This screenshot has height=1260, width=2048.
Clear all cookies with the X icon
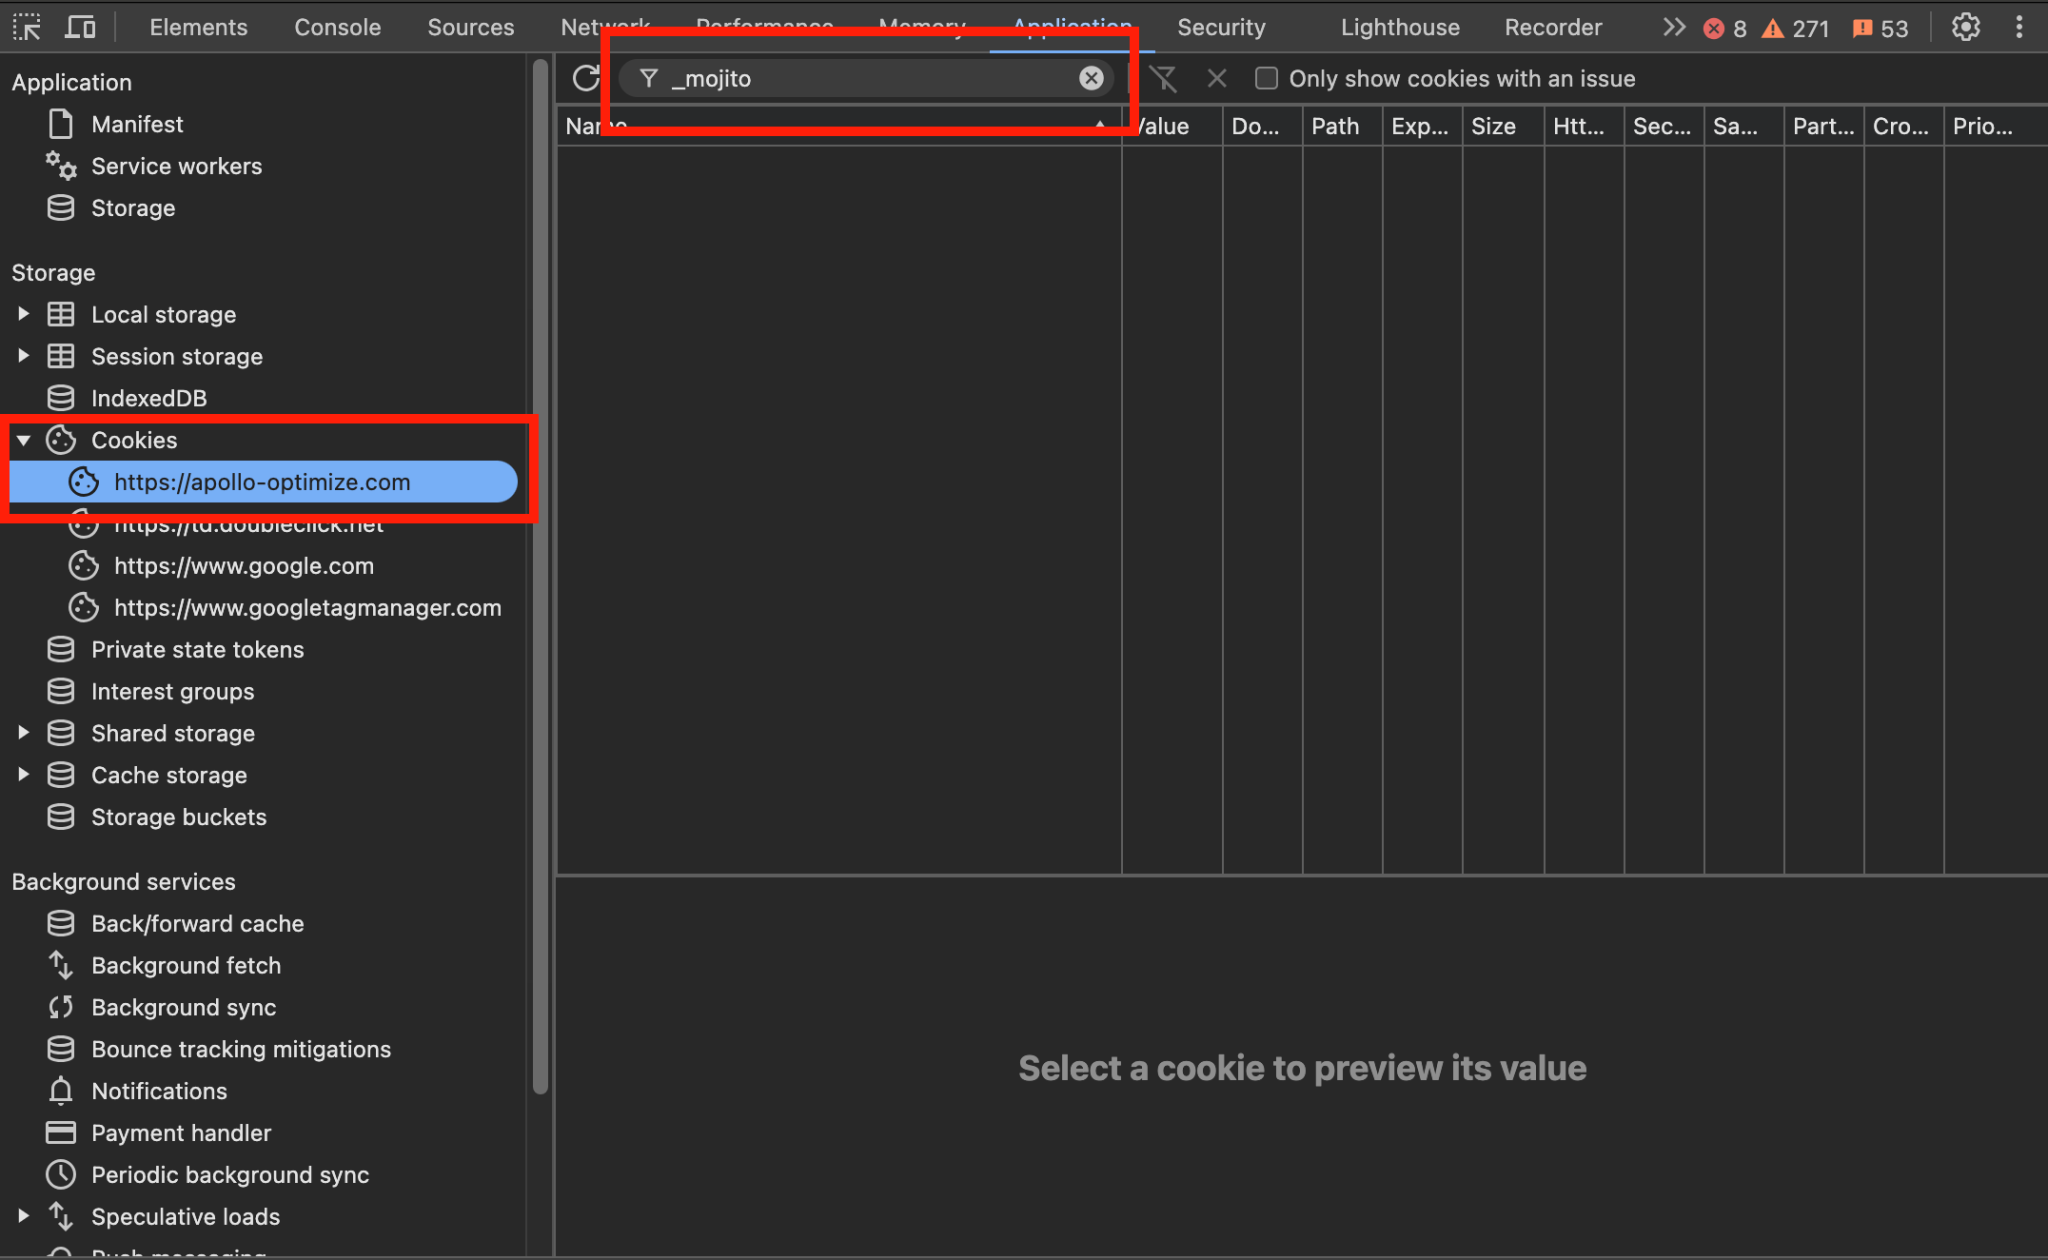pyautogui.click(x=1217, y=78)
